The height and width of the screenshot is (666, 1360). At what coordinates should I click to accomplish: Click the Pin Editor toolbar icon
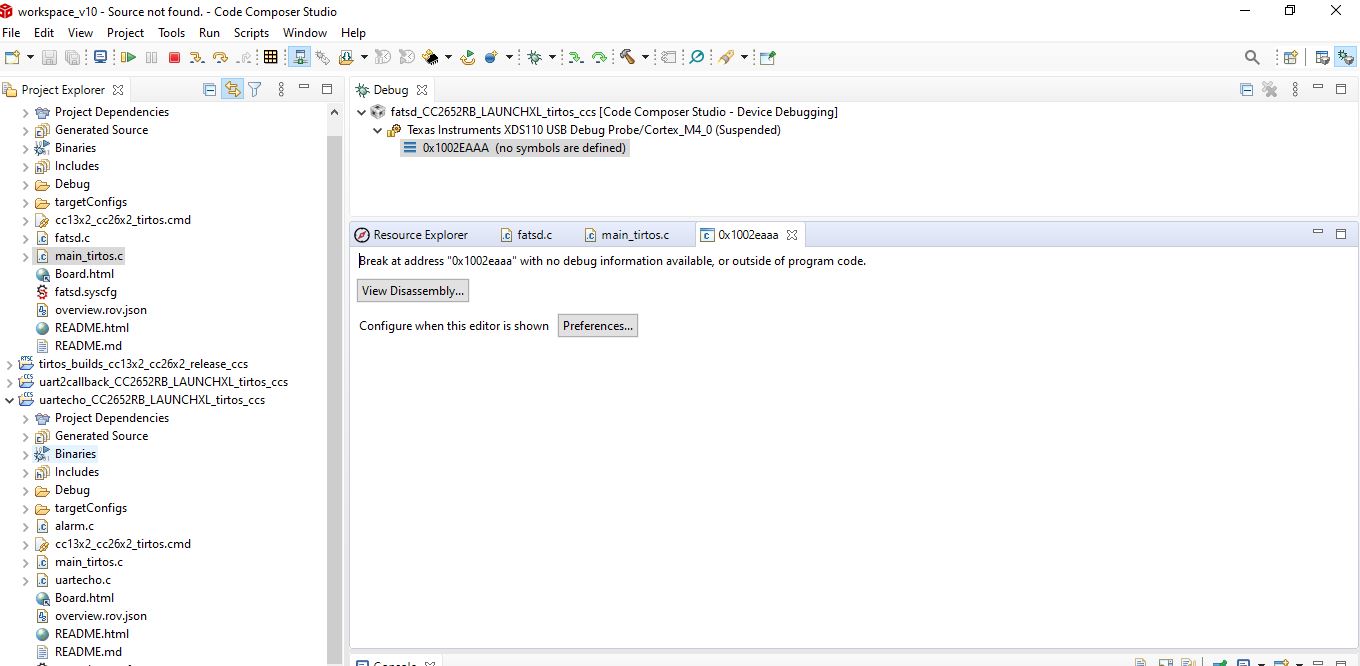[767, 57]
